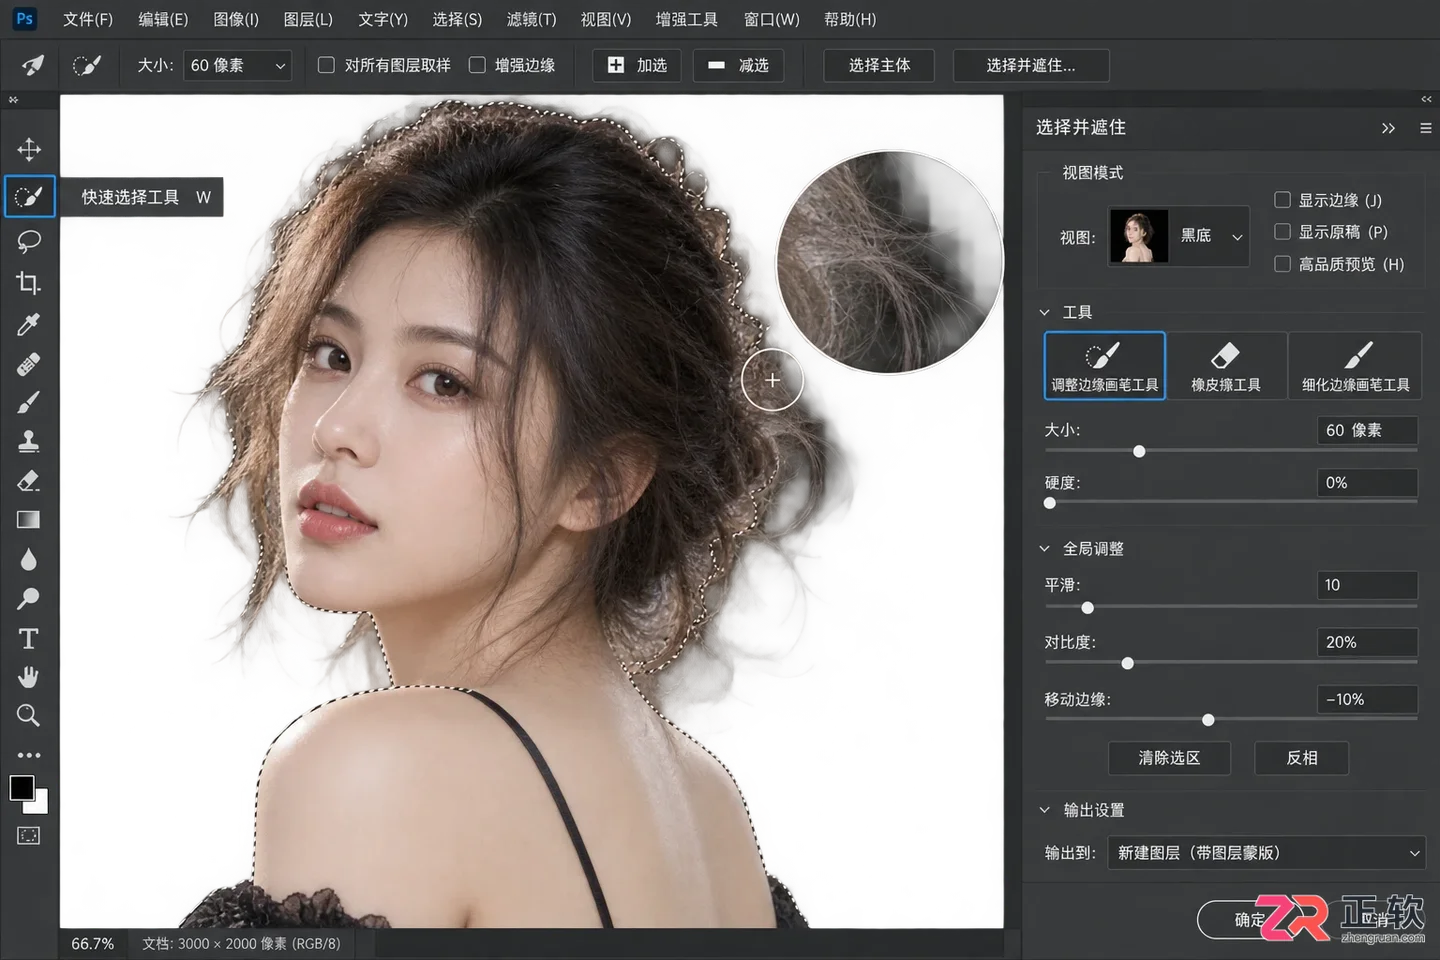Open the 选择并遮住 panel menu icon

coord(1426,128)
